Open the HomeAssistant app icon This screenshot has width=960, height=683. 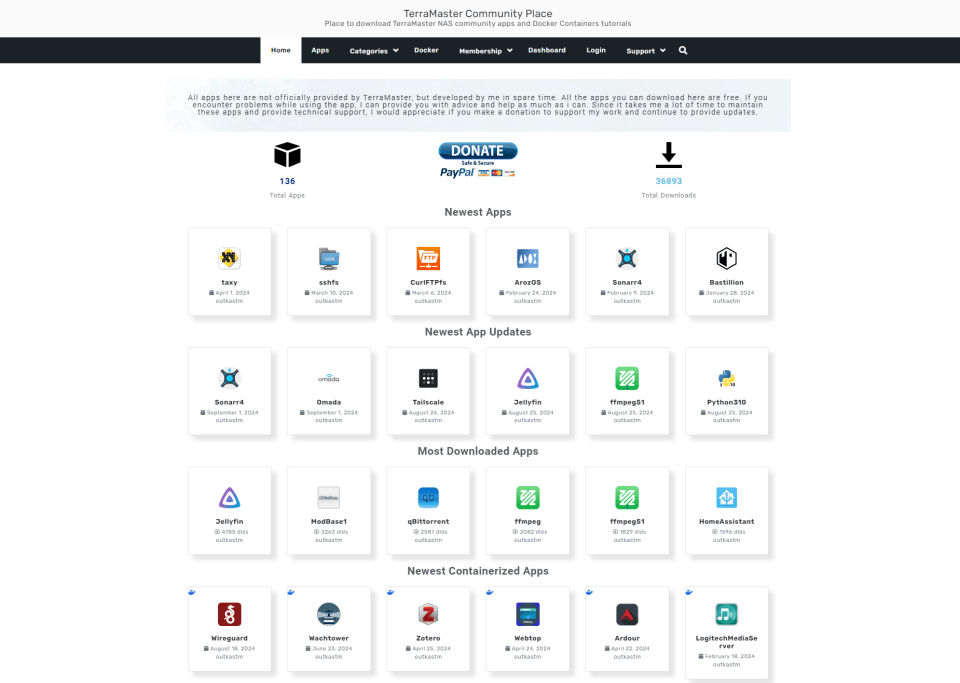[727, 498]
